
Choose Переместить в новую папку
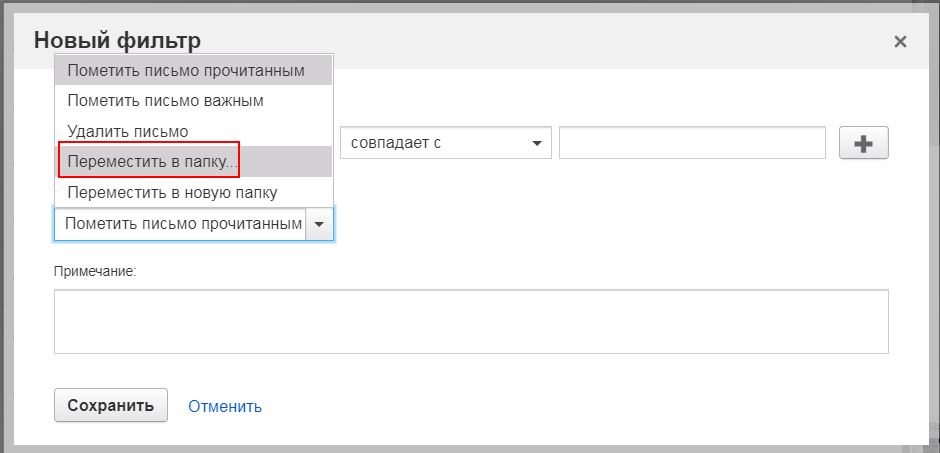194,192
